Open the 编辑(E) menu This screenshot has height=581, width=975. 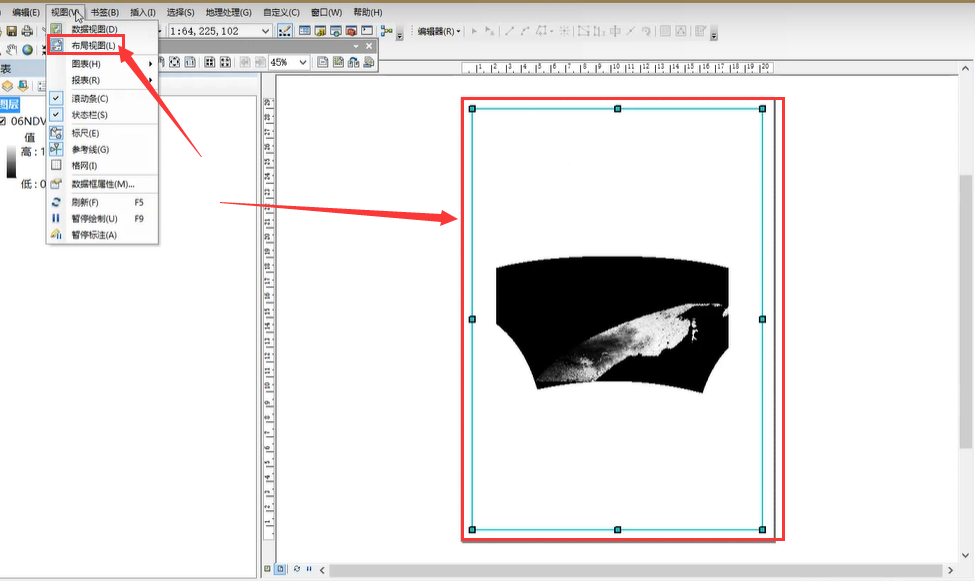tap(25, 12)
